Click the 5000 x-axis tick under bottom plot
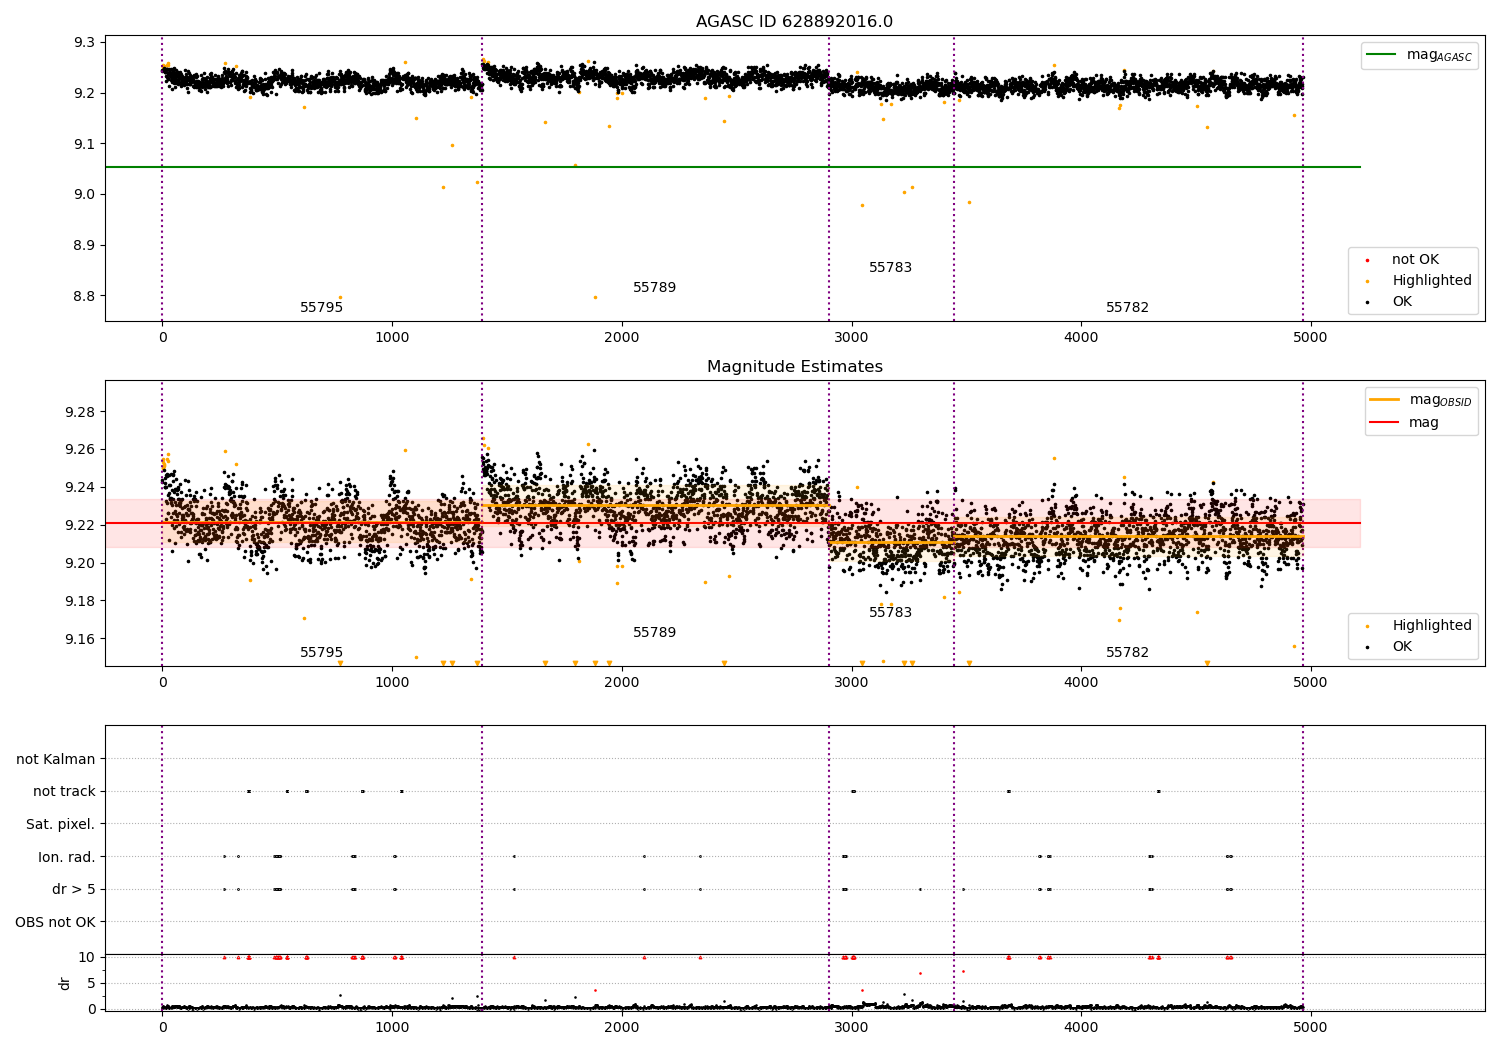The height and width of the screenshot is (1050, 1500). 1310,1027
